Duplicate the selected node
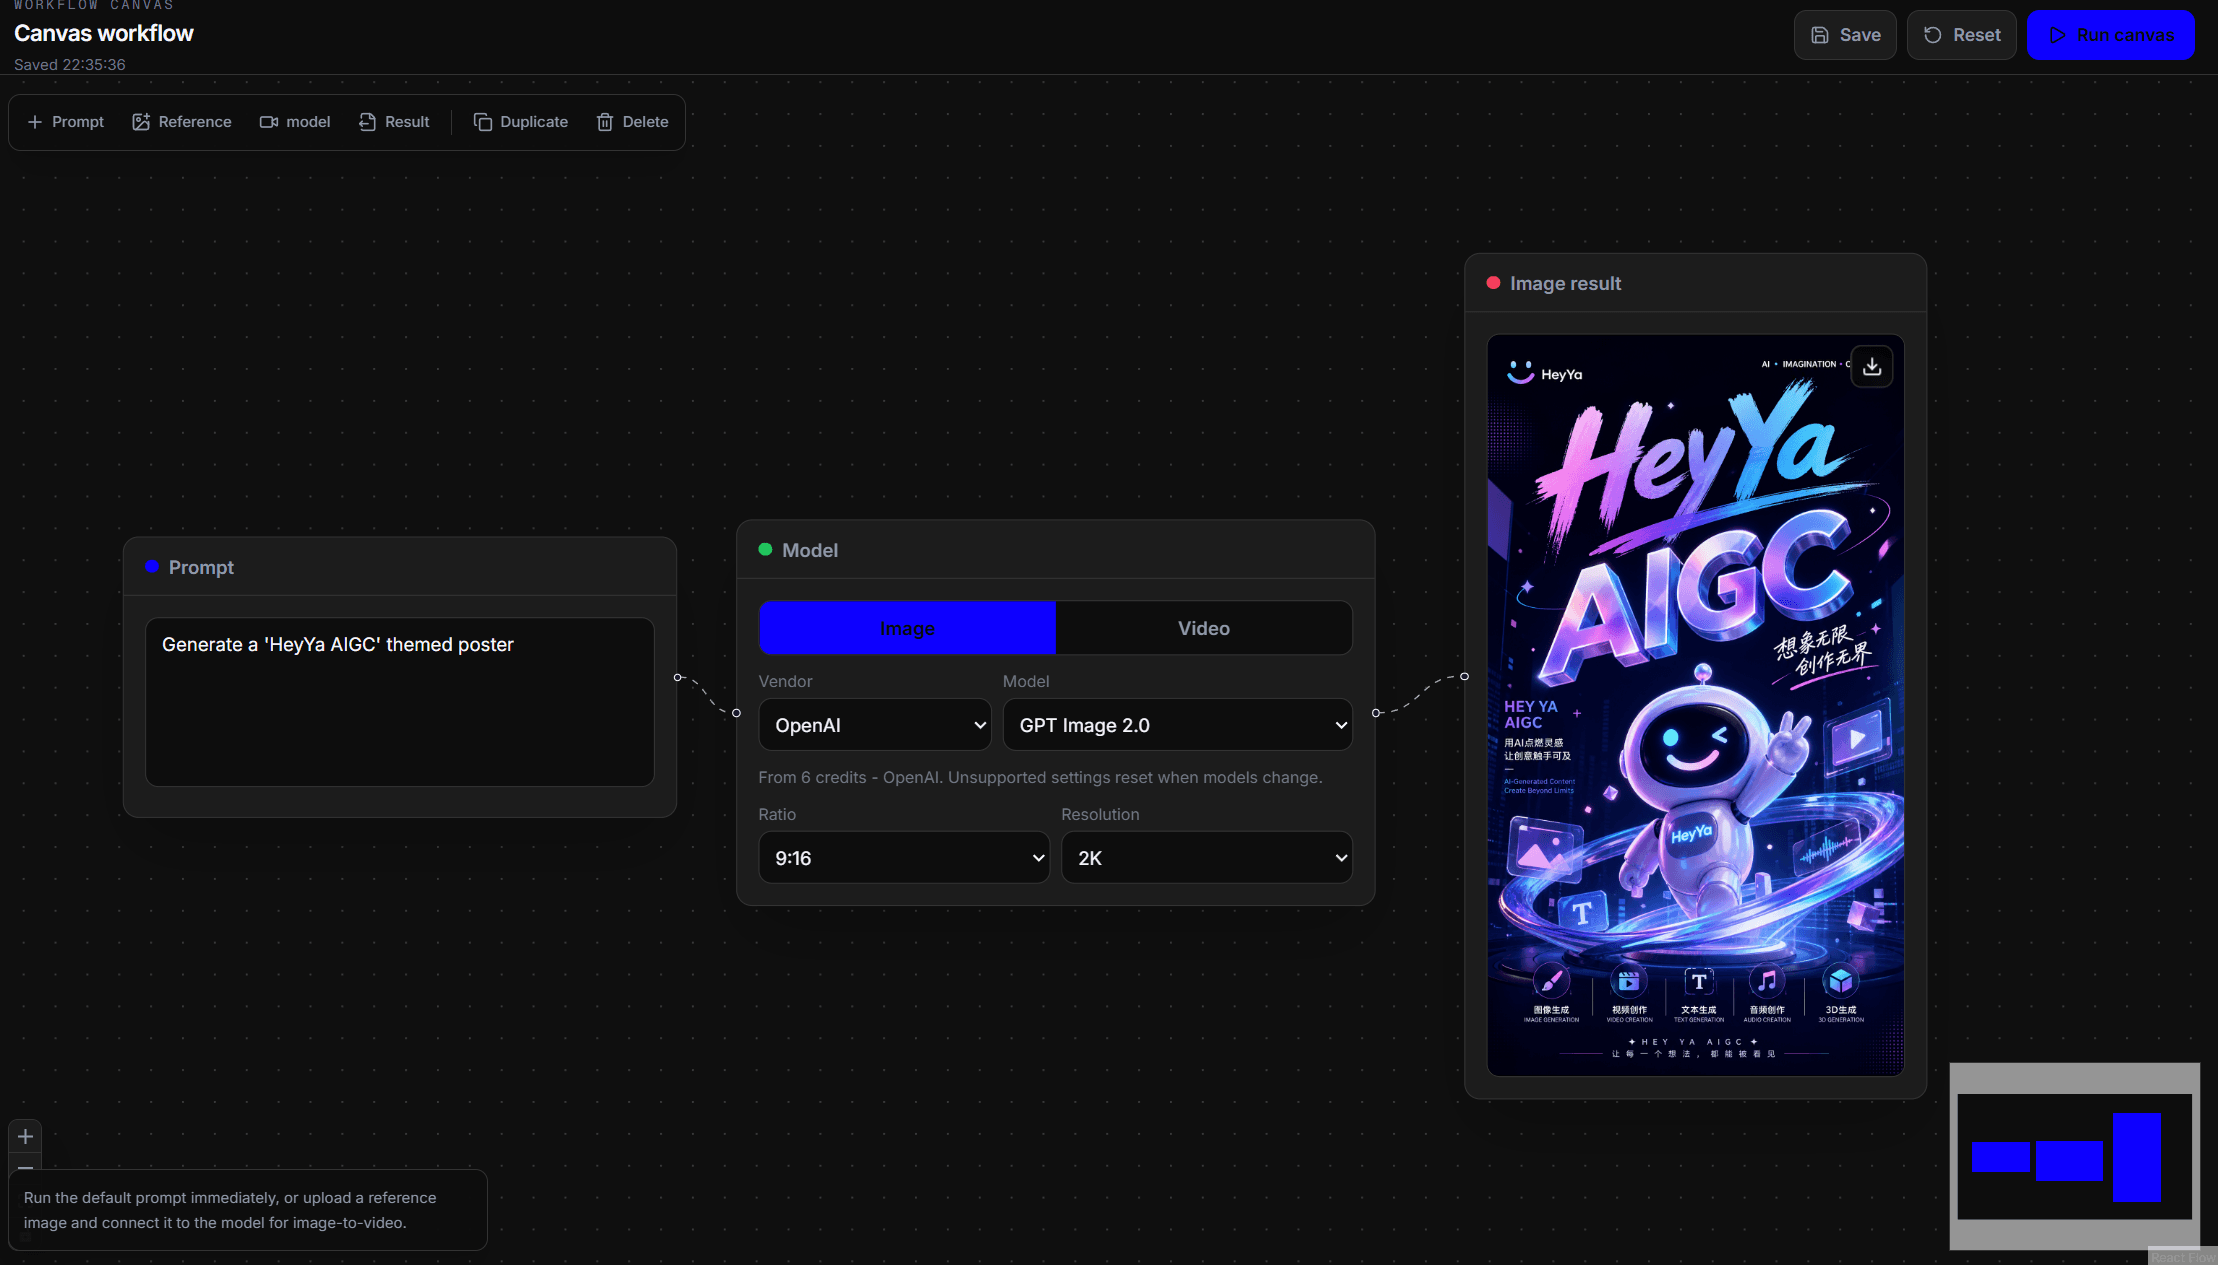 coord(521,122)
